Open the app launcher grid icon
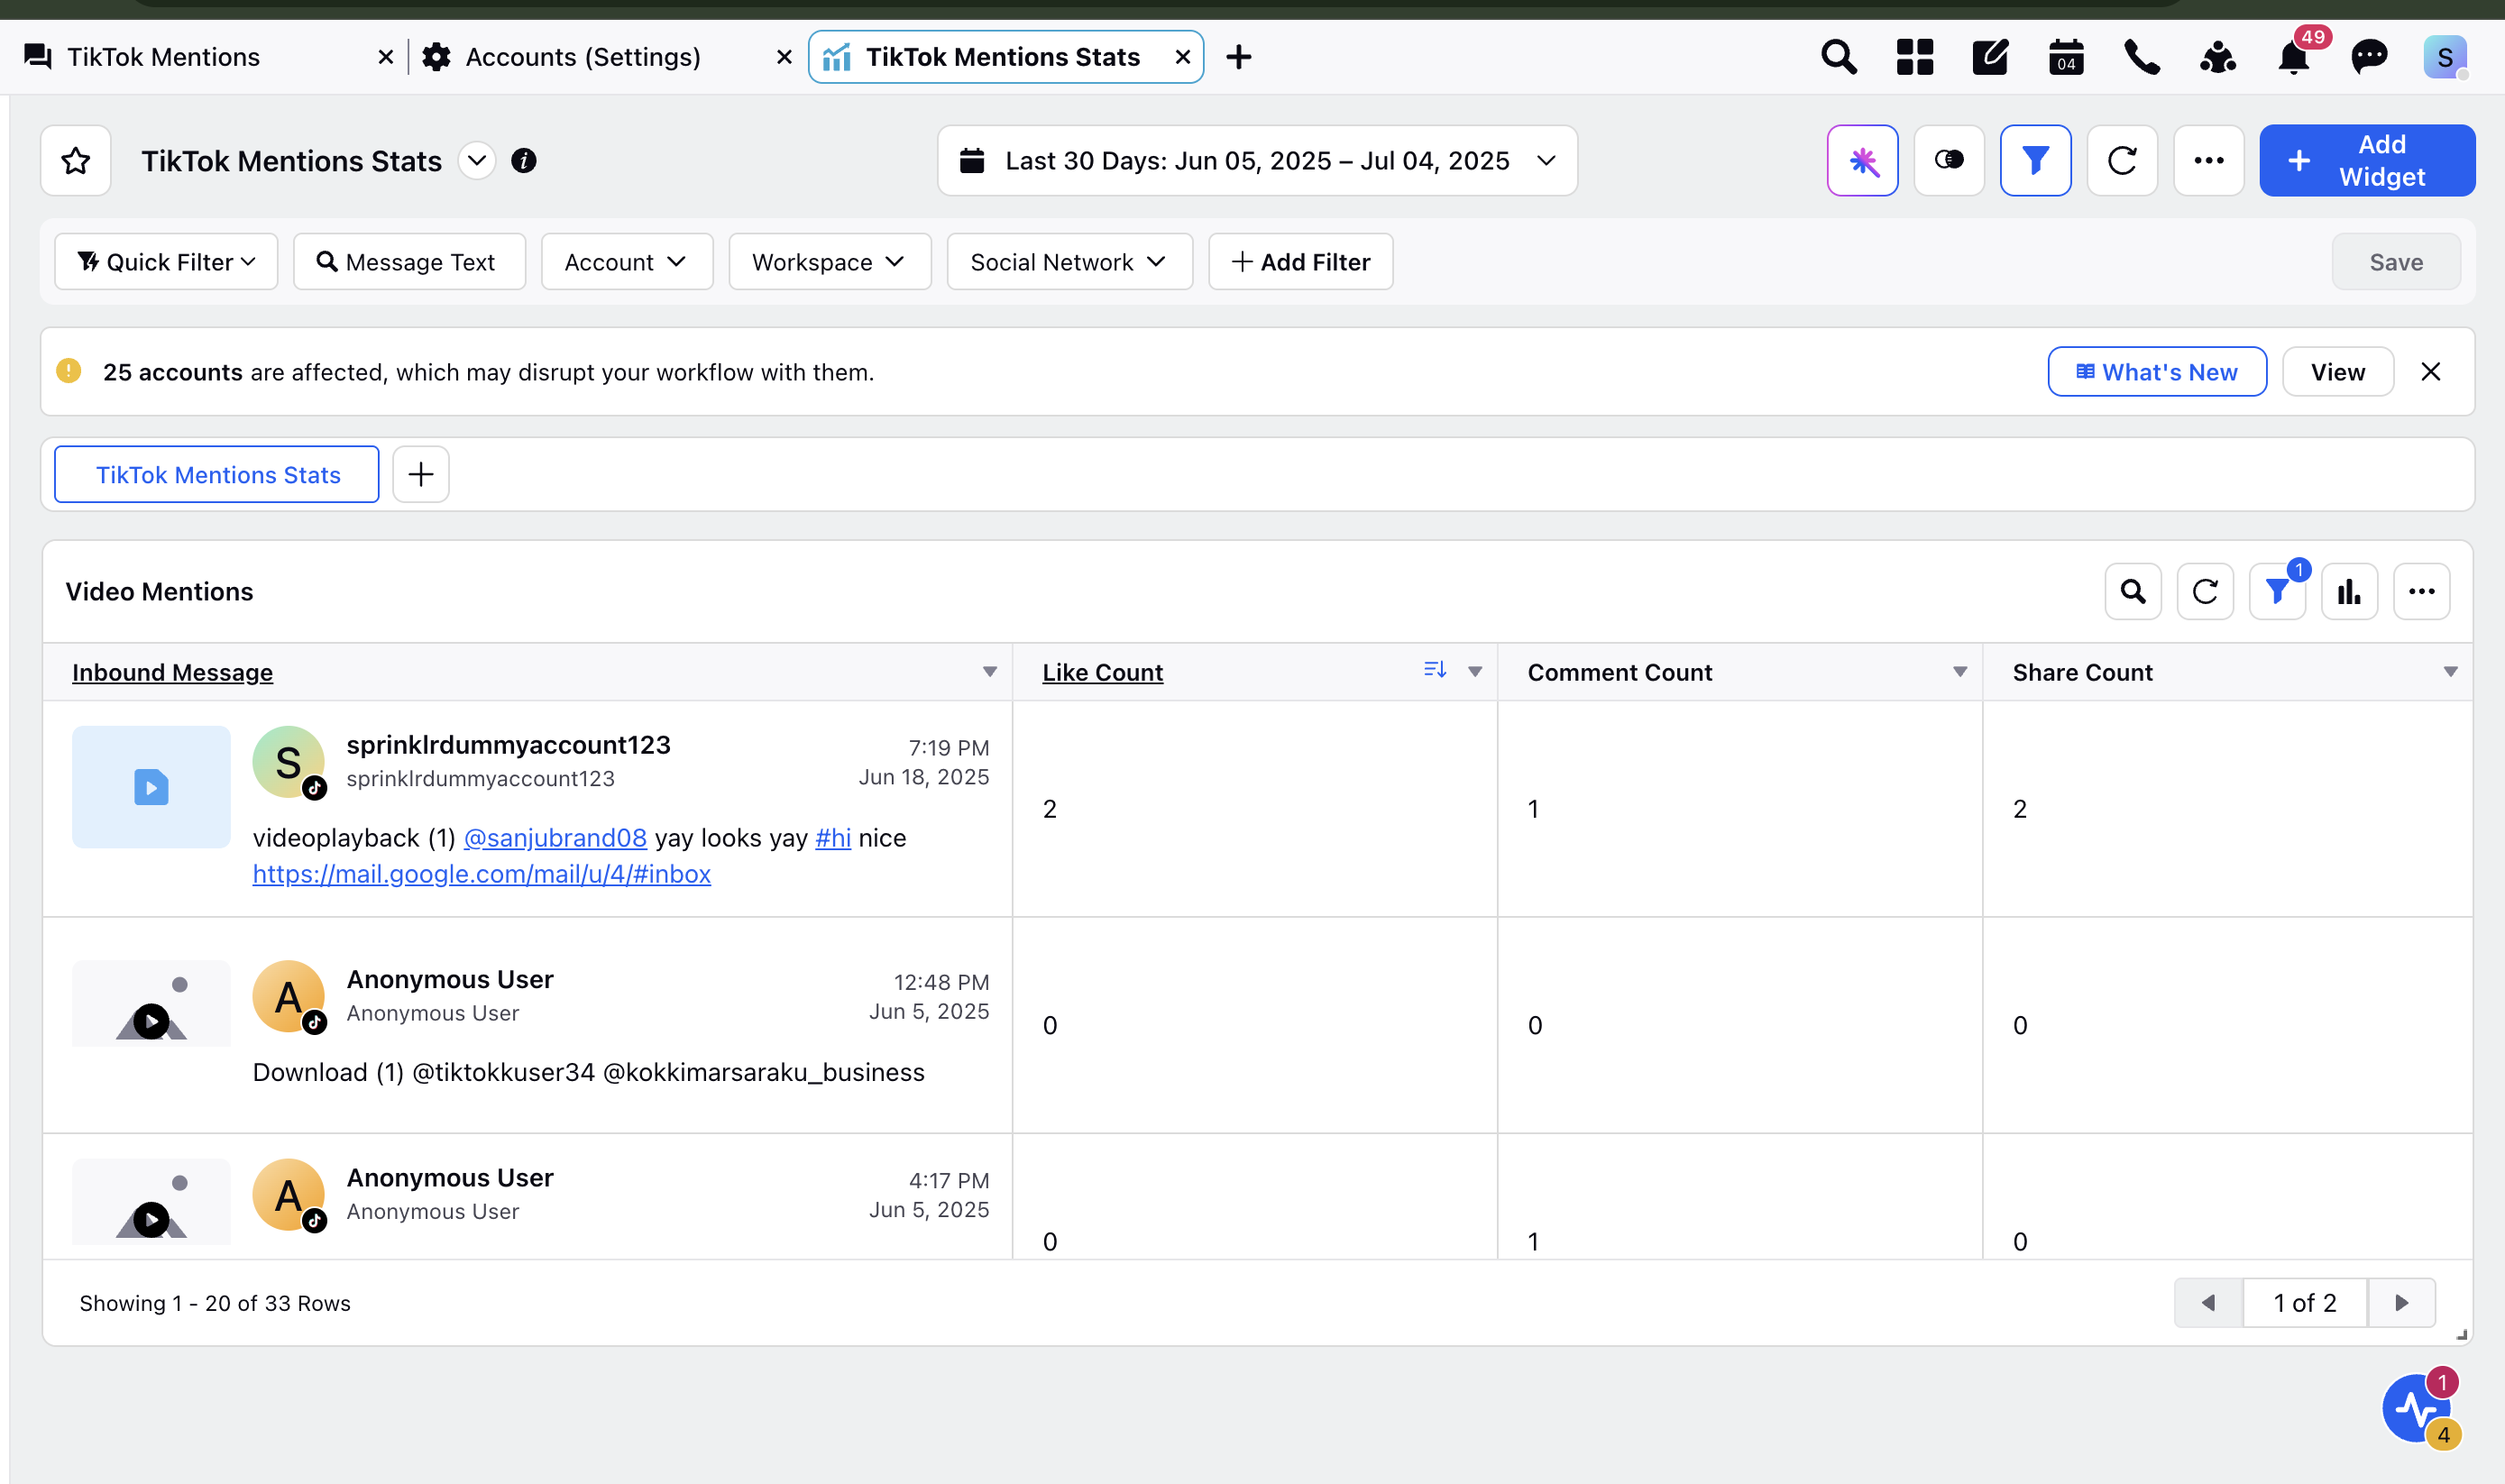The image size is (2505, 1484). [x=1914, y=57]
